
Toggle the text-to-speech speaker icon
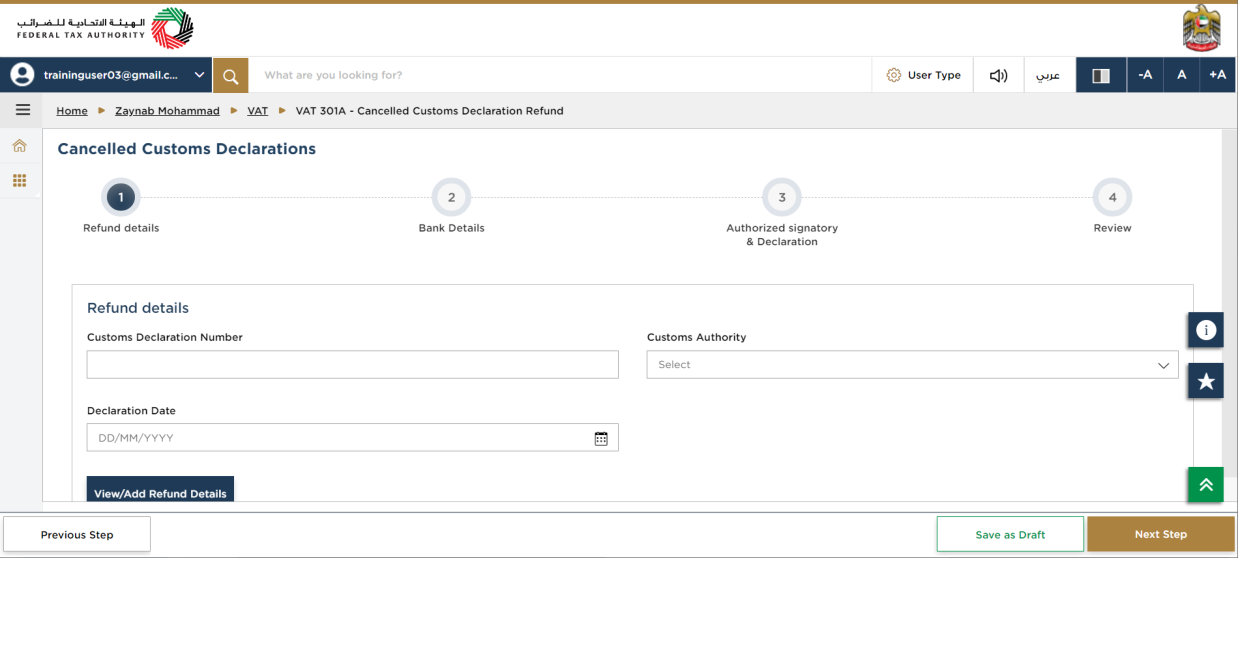pyautogui.click(x=998, y=75)
